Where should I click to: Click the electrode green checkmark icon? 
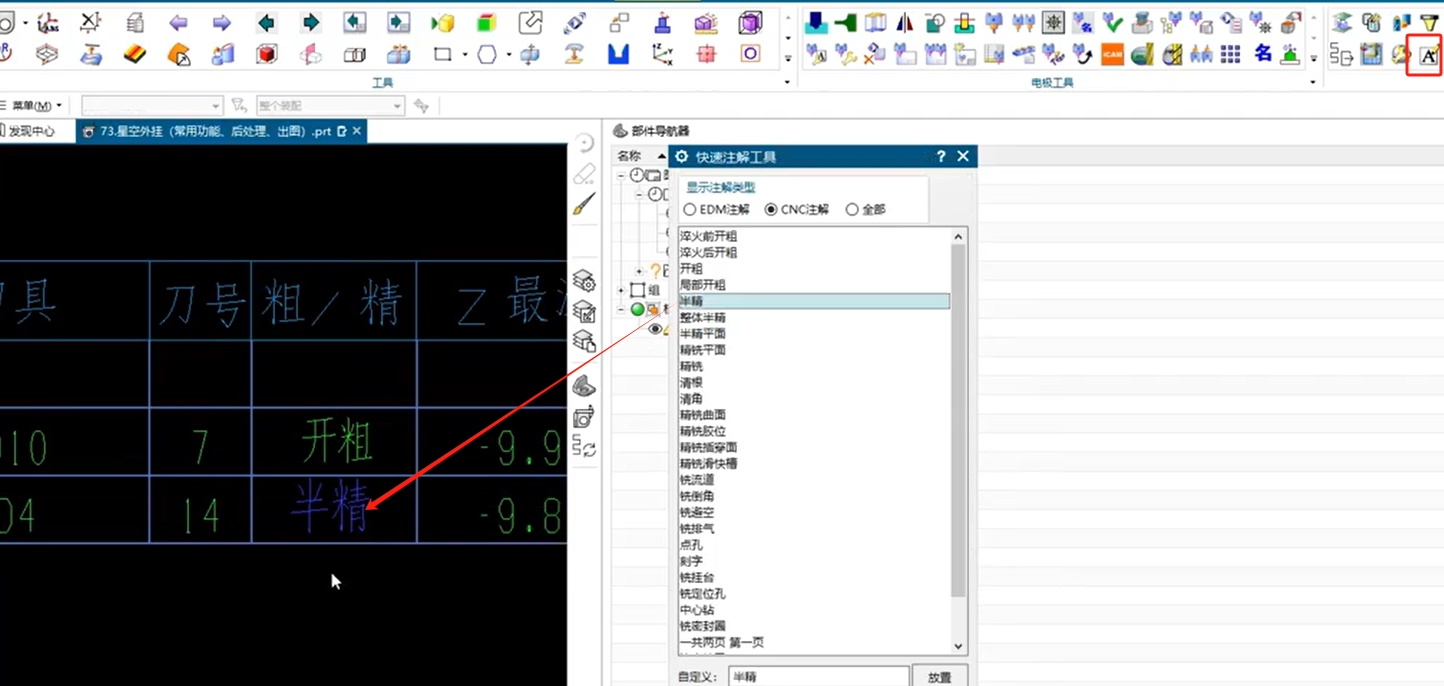pos(1112,22)
